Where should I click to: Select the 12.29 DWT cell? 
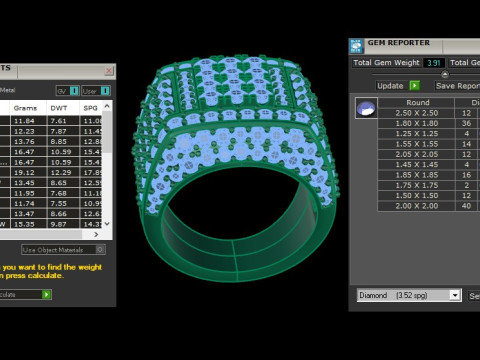pos(63,172)
